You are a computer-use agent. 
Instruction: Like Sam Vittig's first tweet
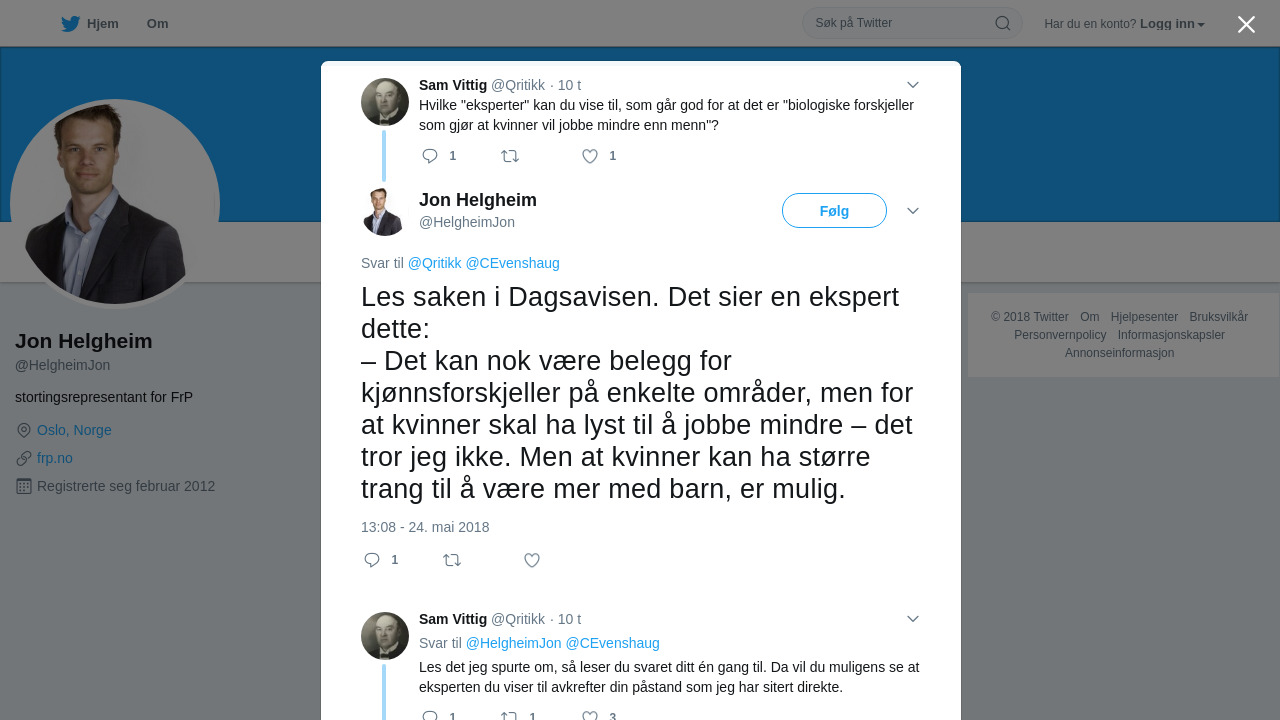[x=590, y=156]
